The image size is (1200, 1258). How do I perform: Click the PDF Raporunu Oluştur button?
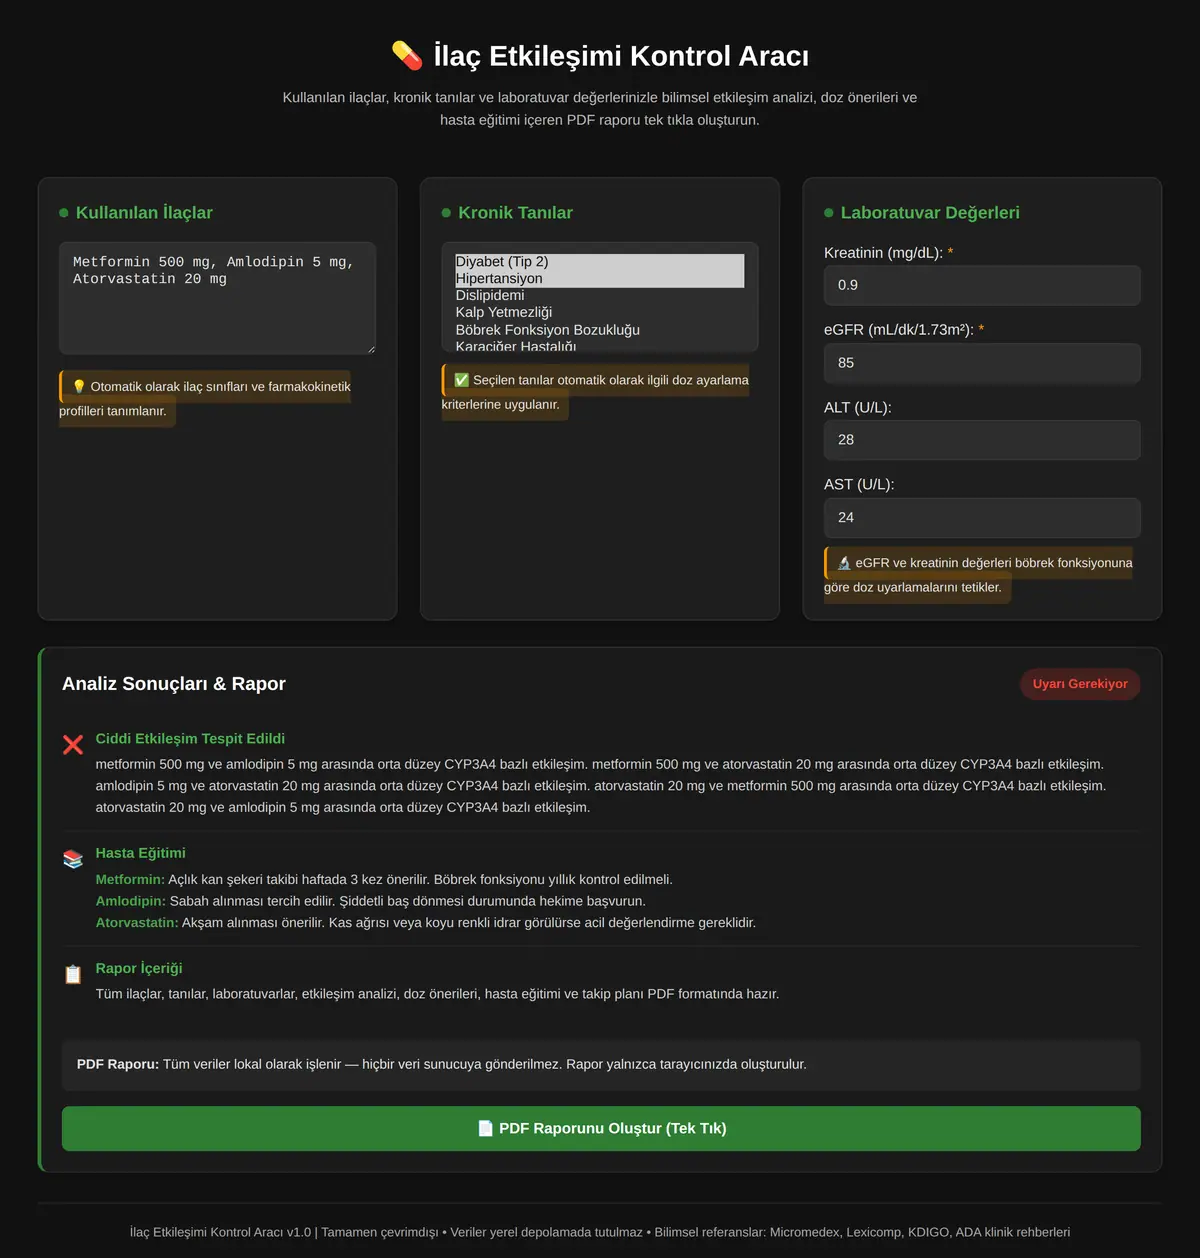(x=601, y=1129)
